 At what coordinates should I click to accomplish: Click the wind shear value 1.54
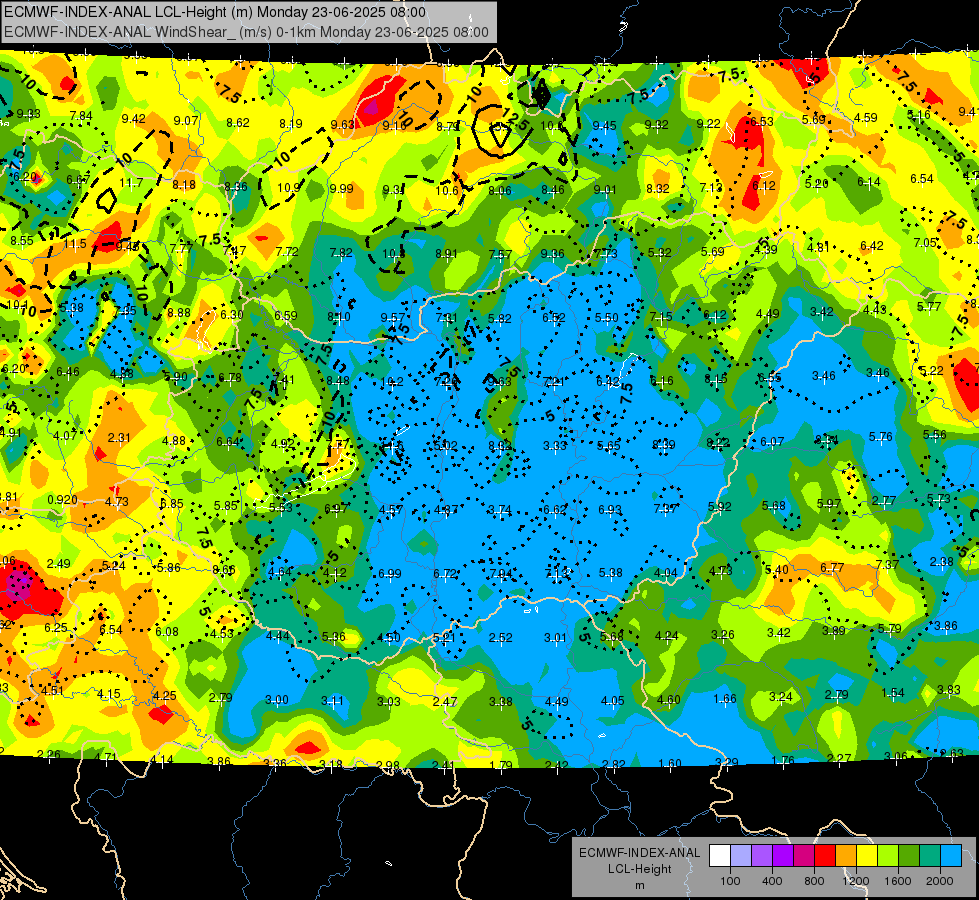893,693
